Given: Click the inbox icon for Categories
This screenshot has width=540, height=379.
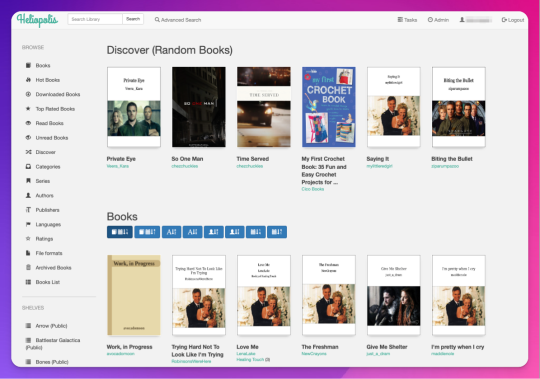Looking at the screenshot, I should coord(28,167).
